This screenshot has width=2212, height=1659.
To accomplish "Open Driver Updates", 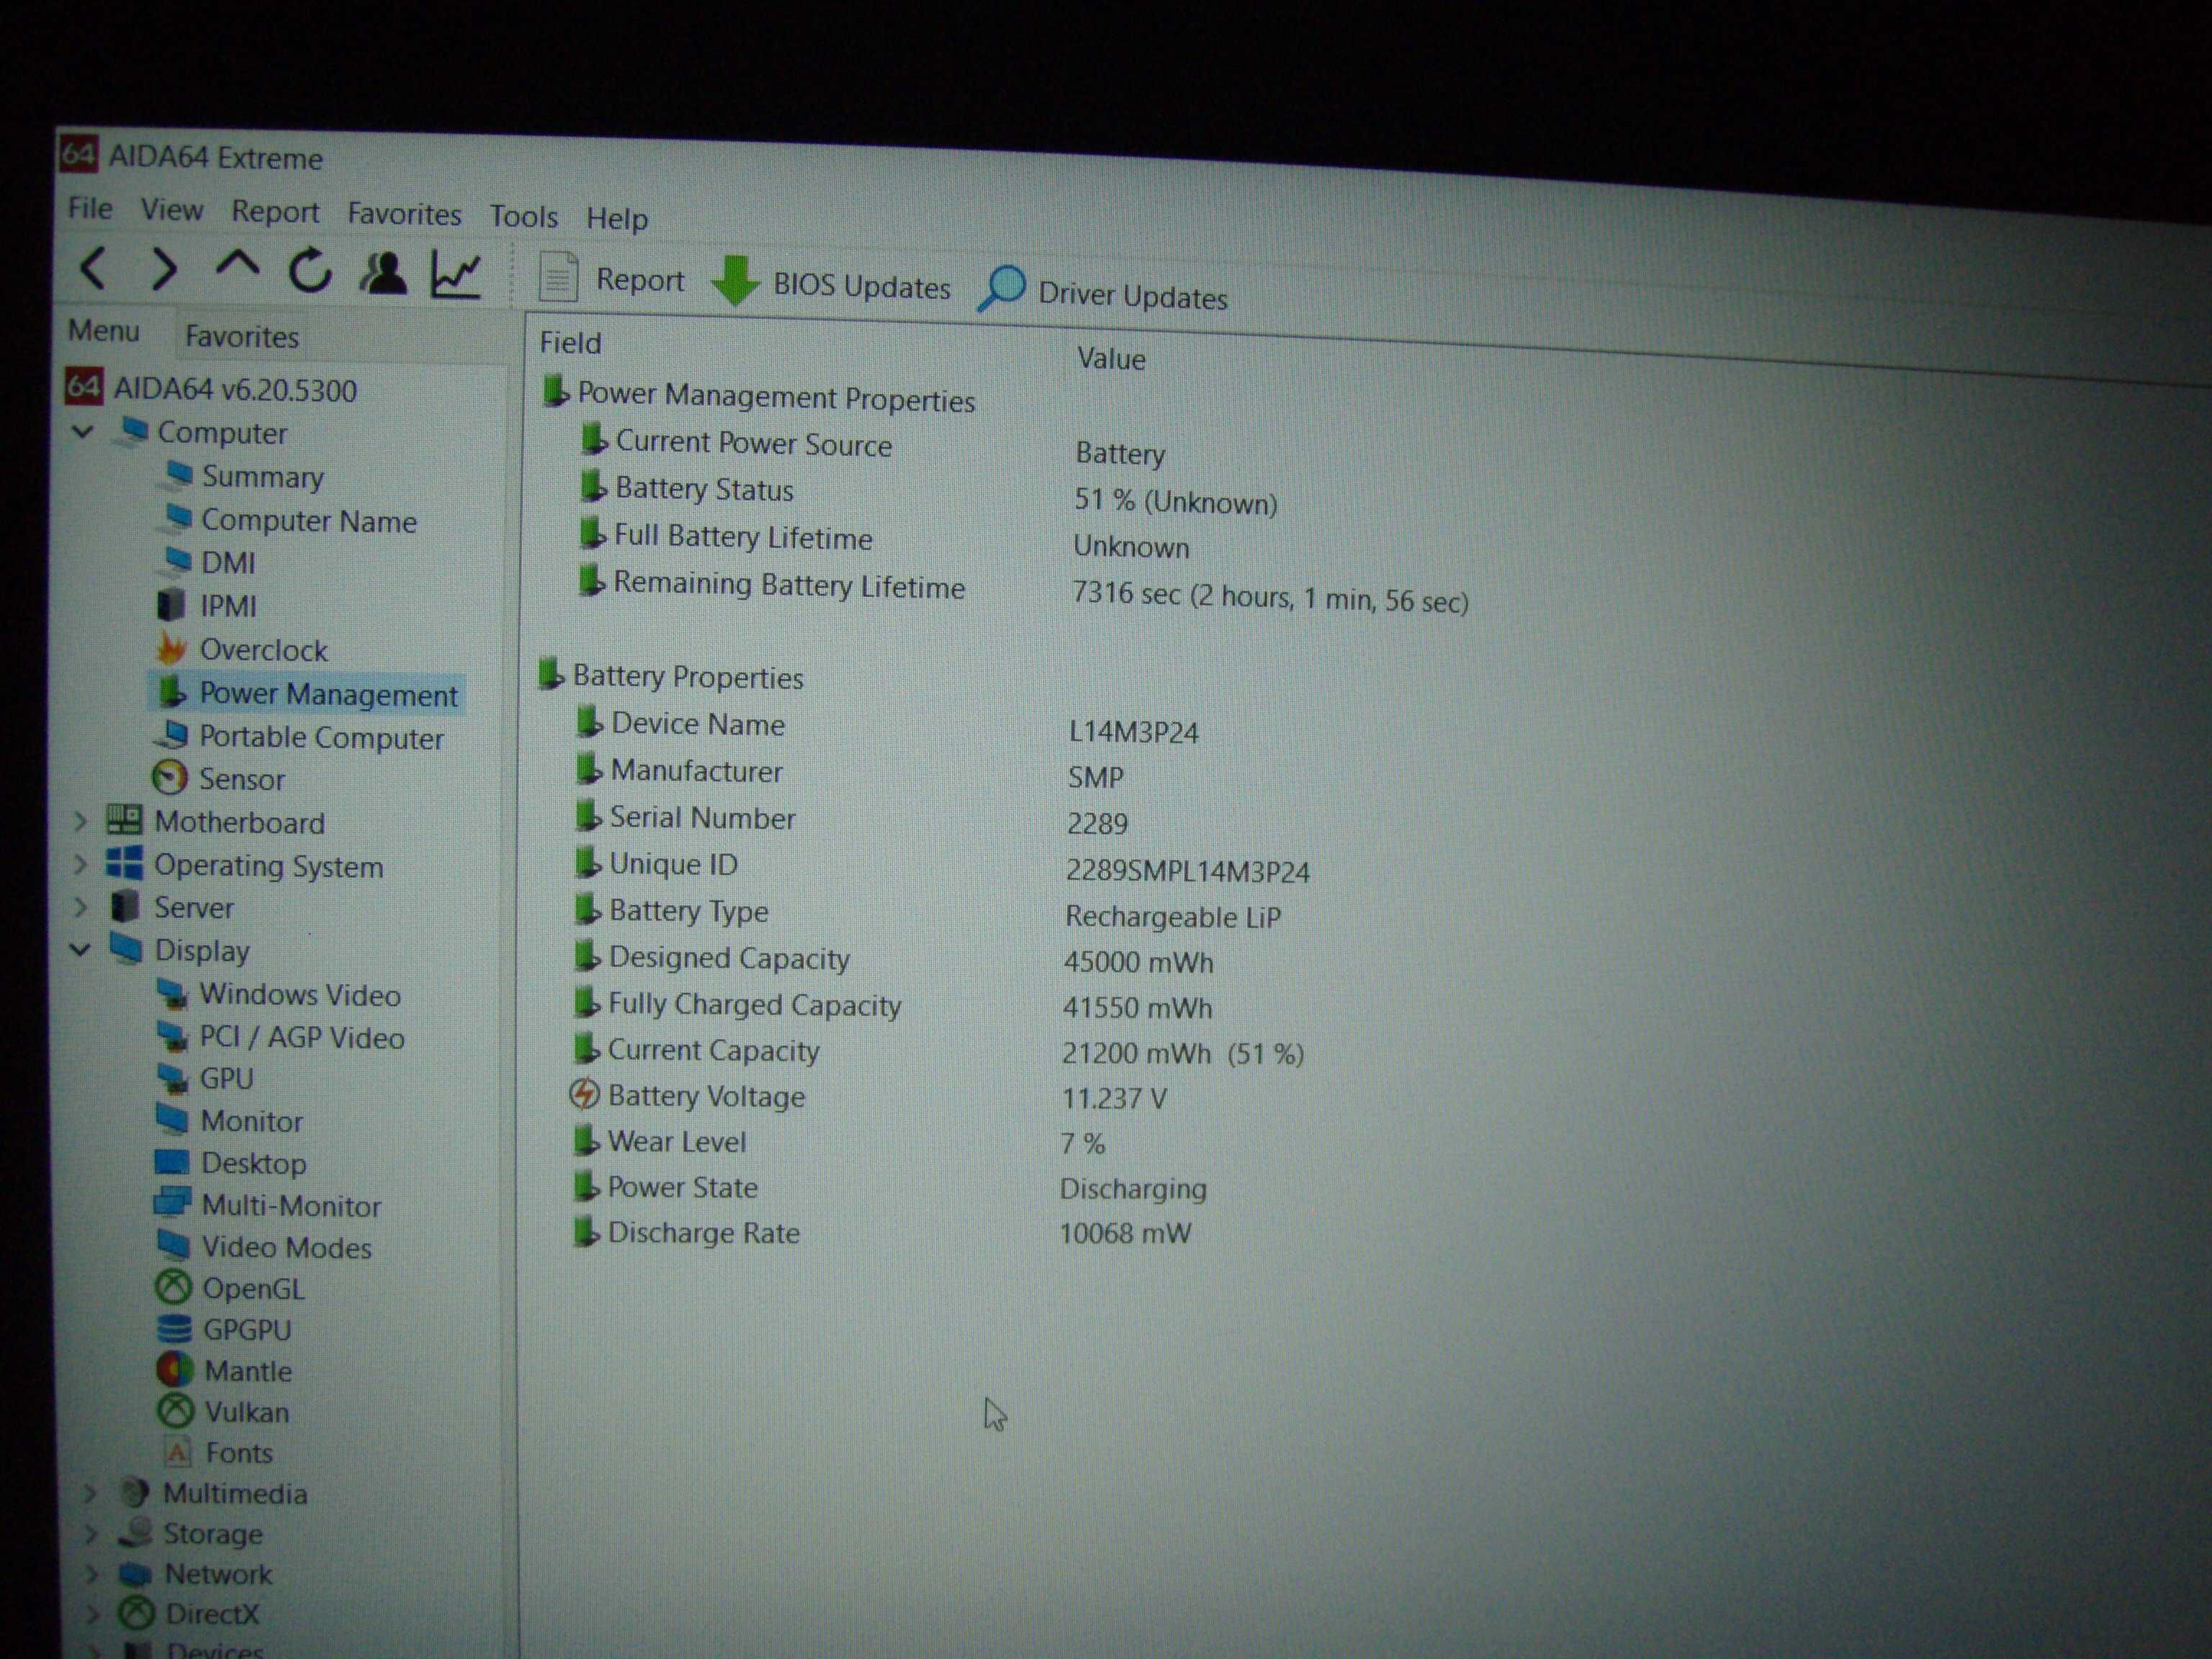I will click(x=1103, y=292).
